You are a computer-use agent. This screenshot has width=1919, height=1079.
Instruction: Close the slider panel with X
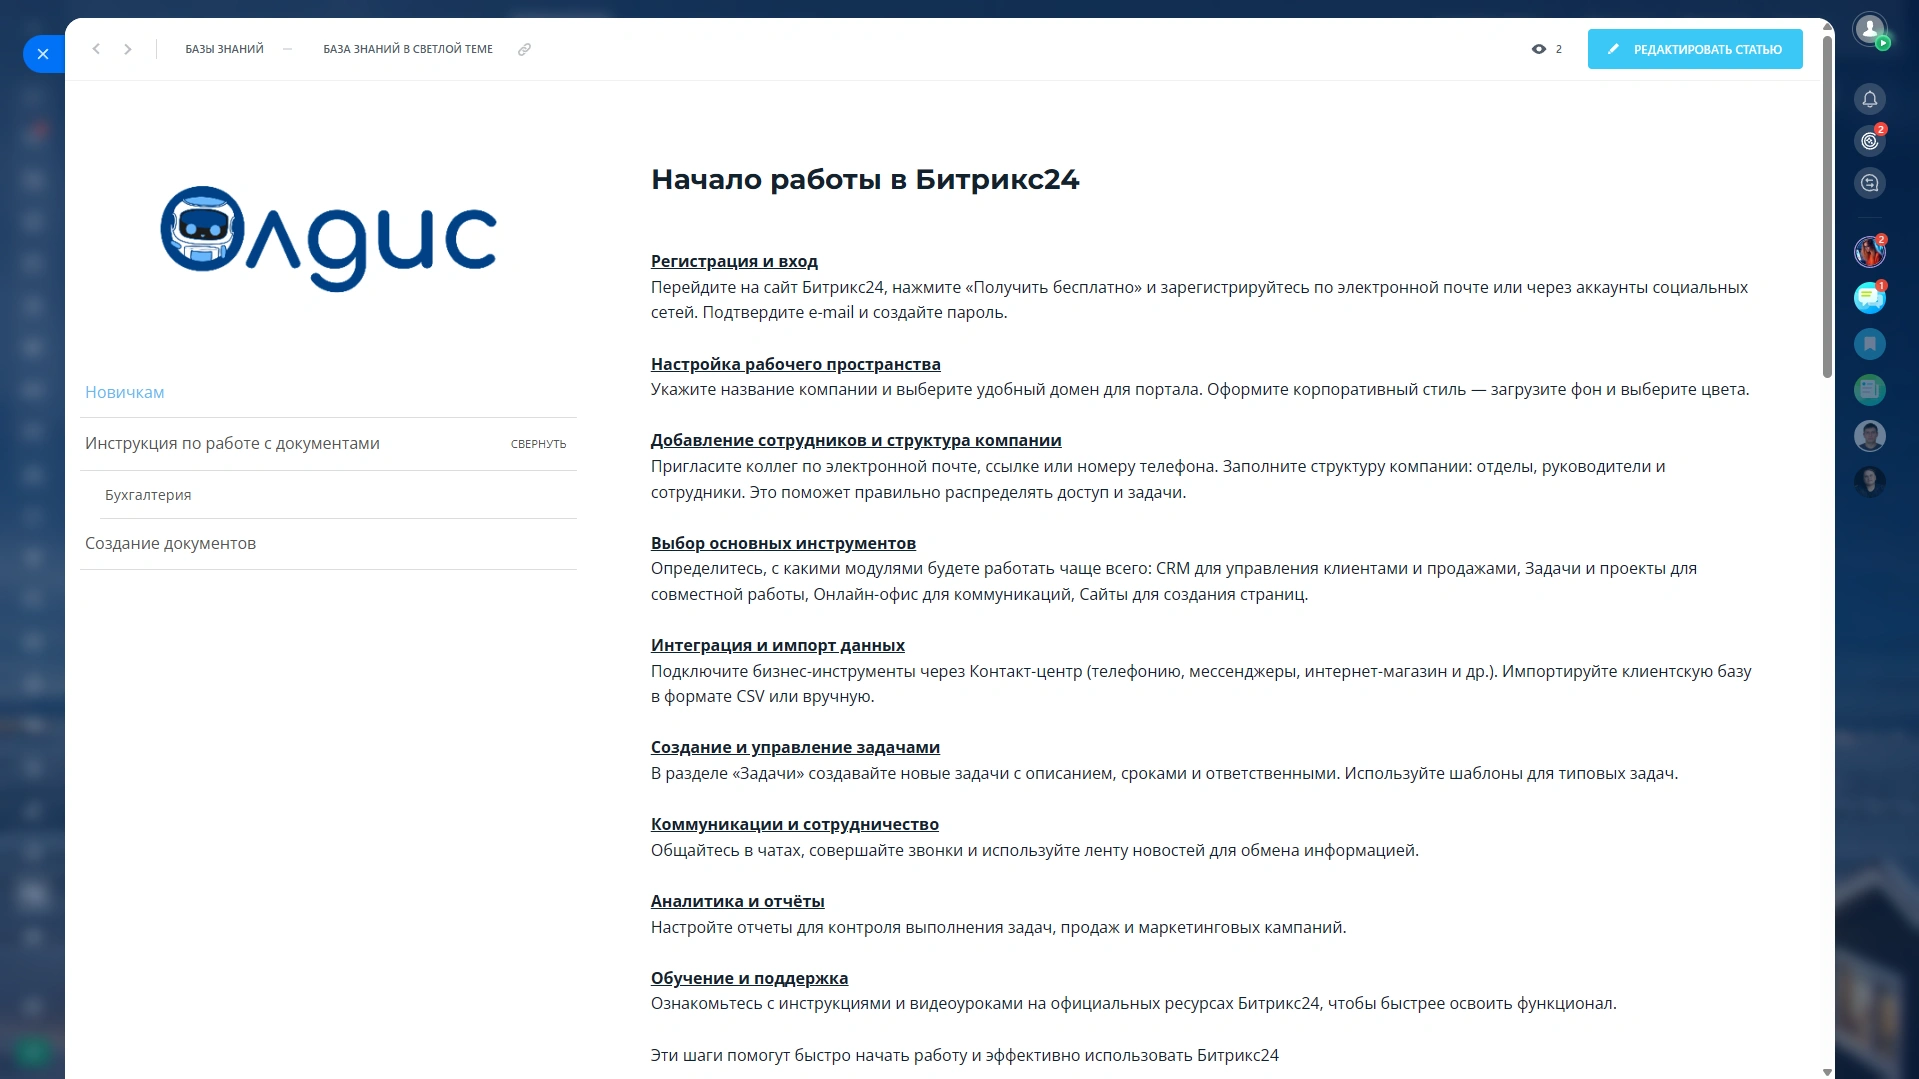tap(43, 54)
